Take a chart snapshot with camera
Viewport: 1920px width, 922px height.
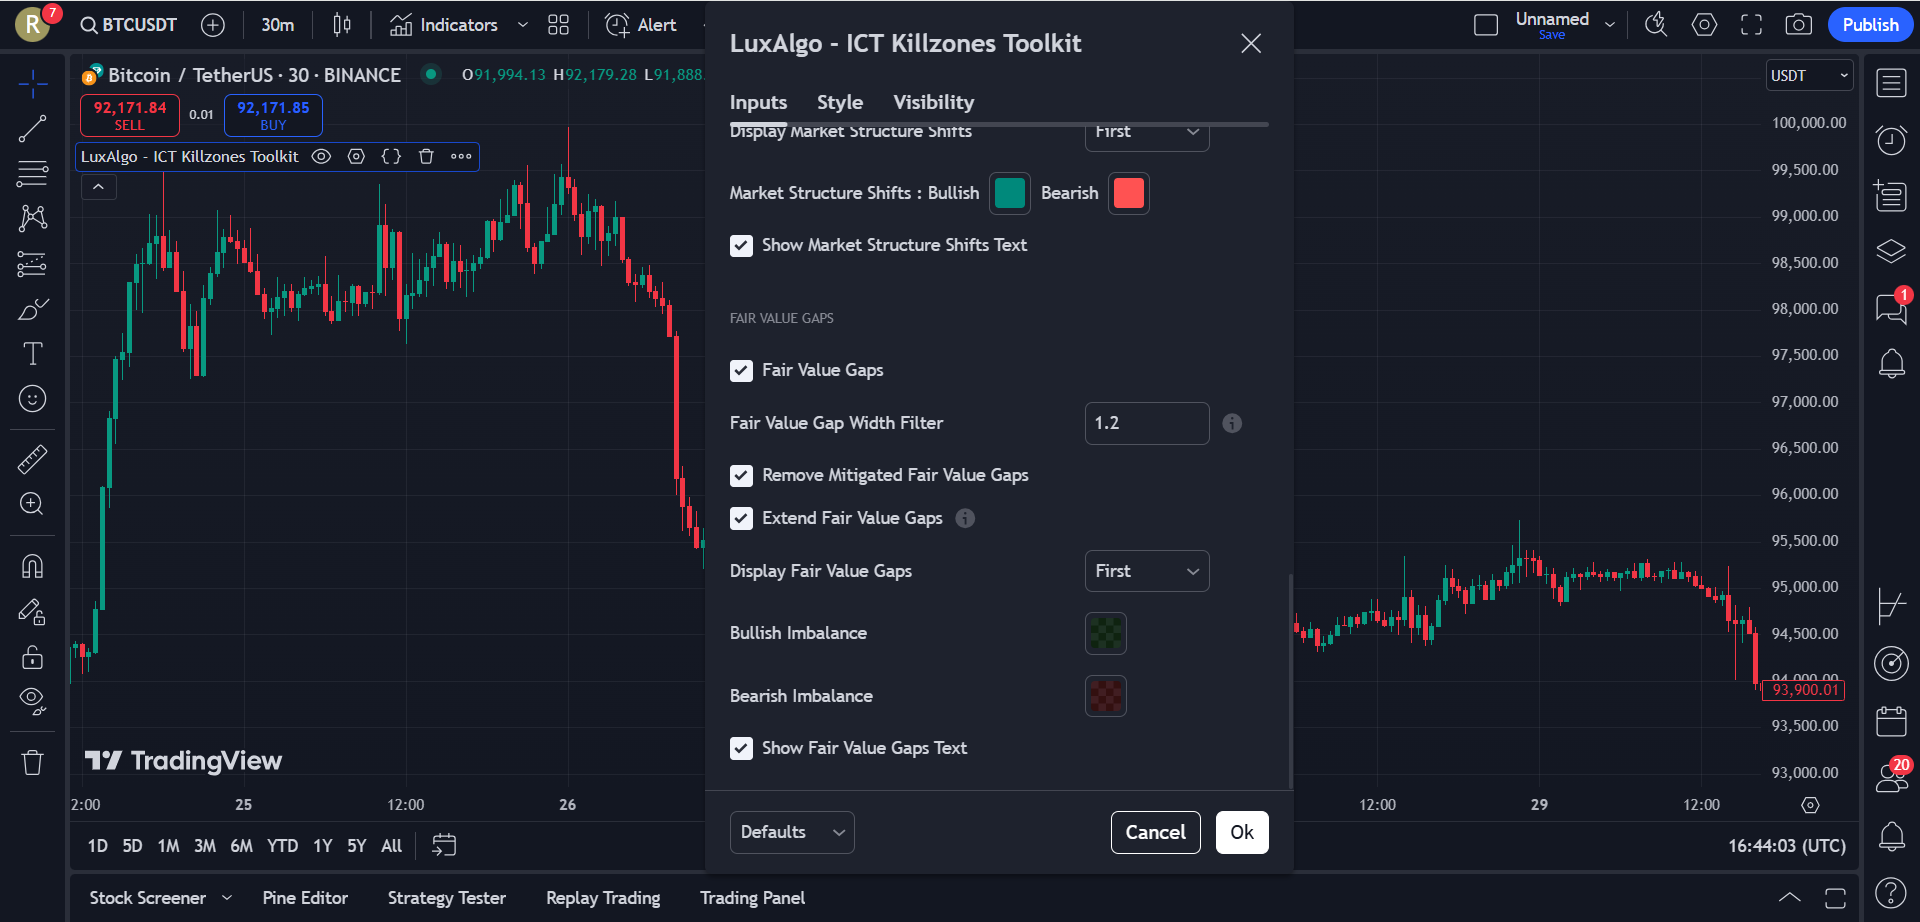1799,25
